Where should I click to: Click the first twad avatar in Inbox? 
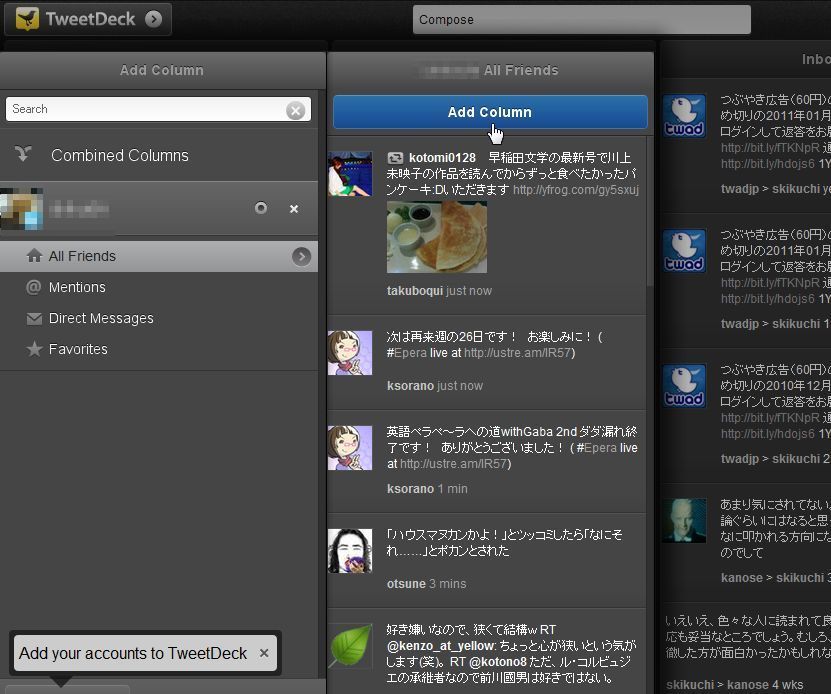[x=684, y=116]
